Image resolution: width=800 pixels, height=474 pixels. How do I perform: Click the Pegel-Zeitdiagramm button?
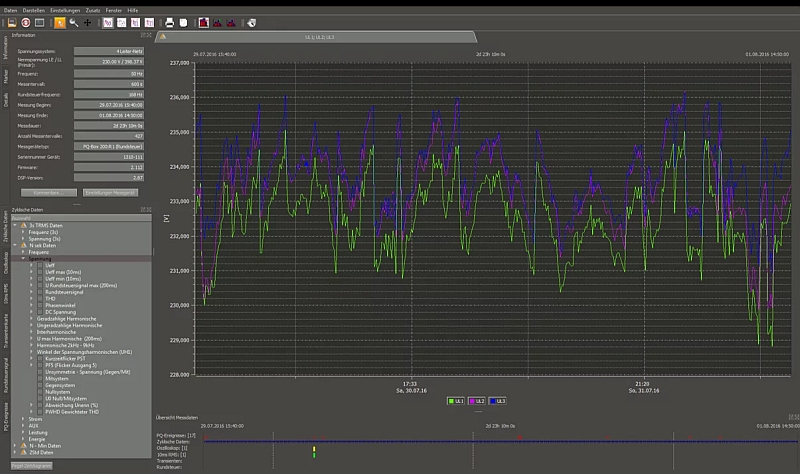point(32,466)
